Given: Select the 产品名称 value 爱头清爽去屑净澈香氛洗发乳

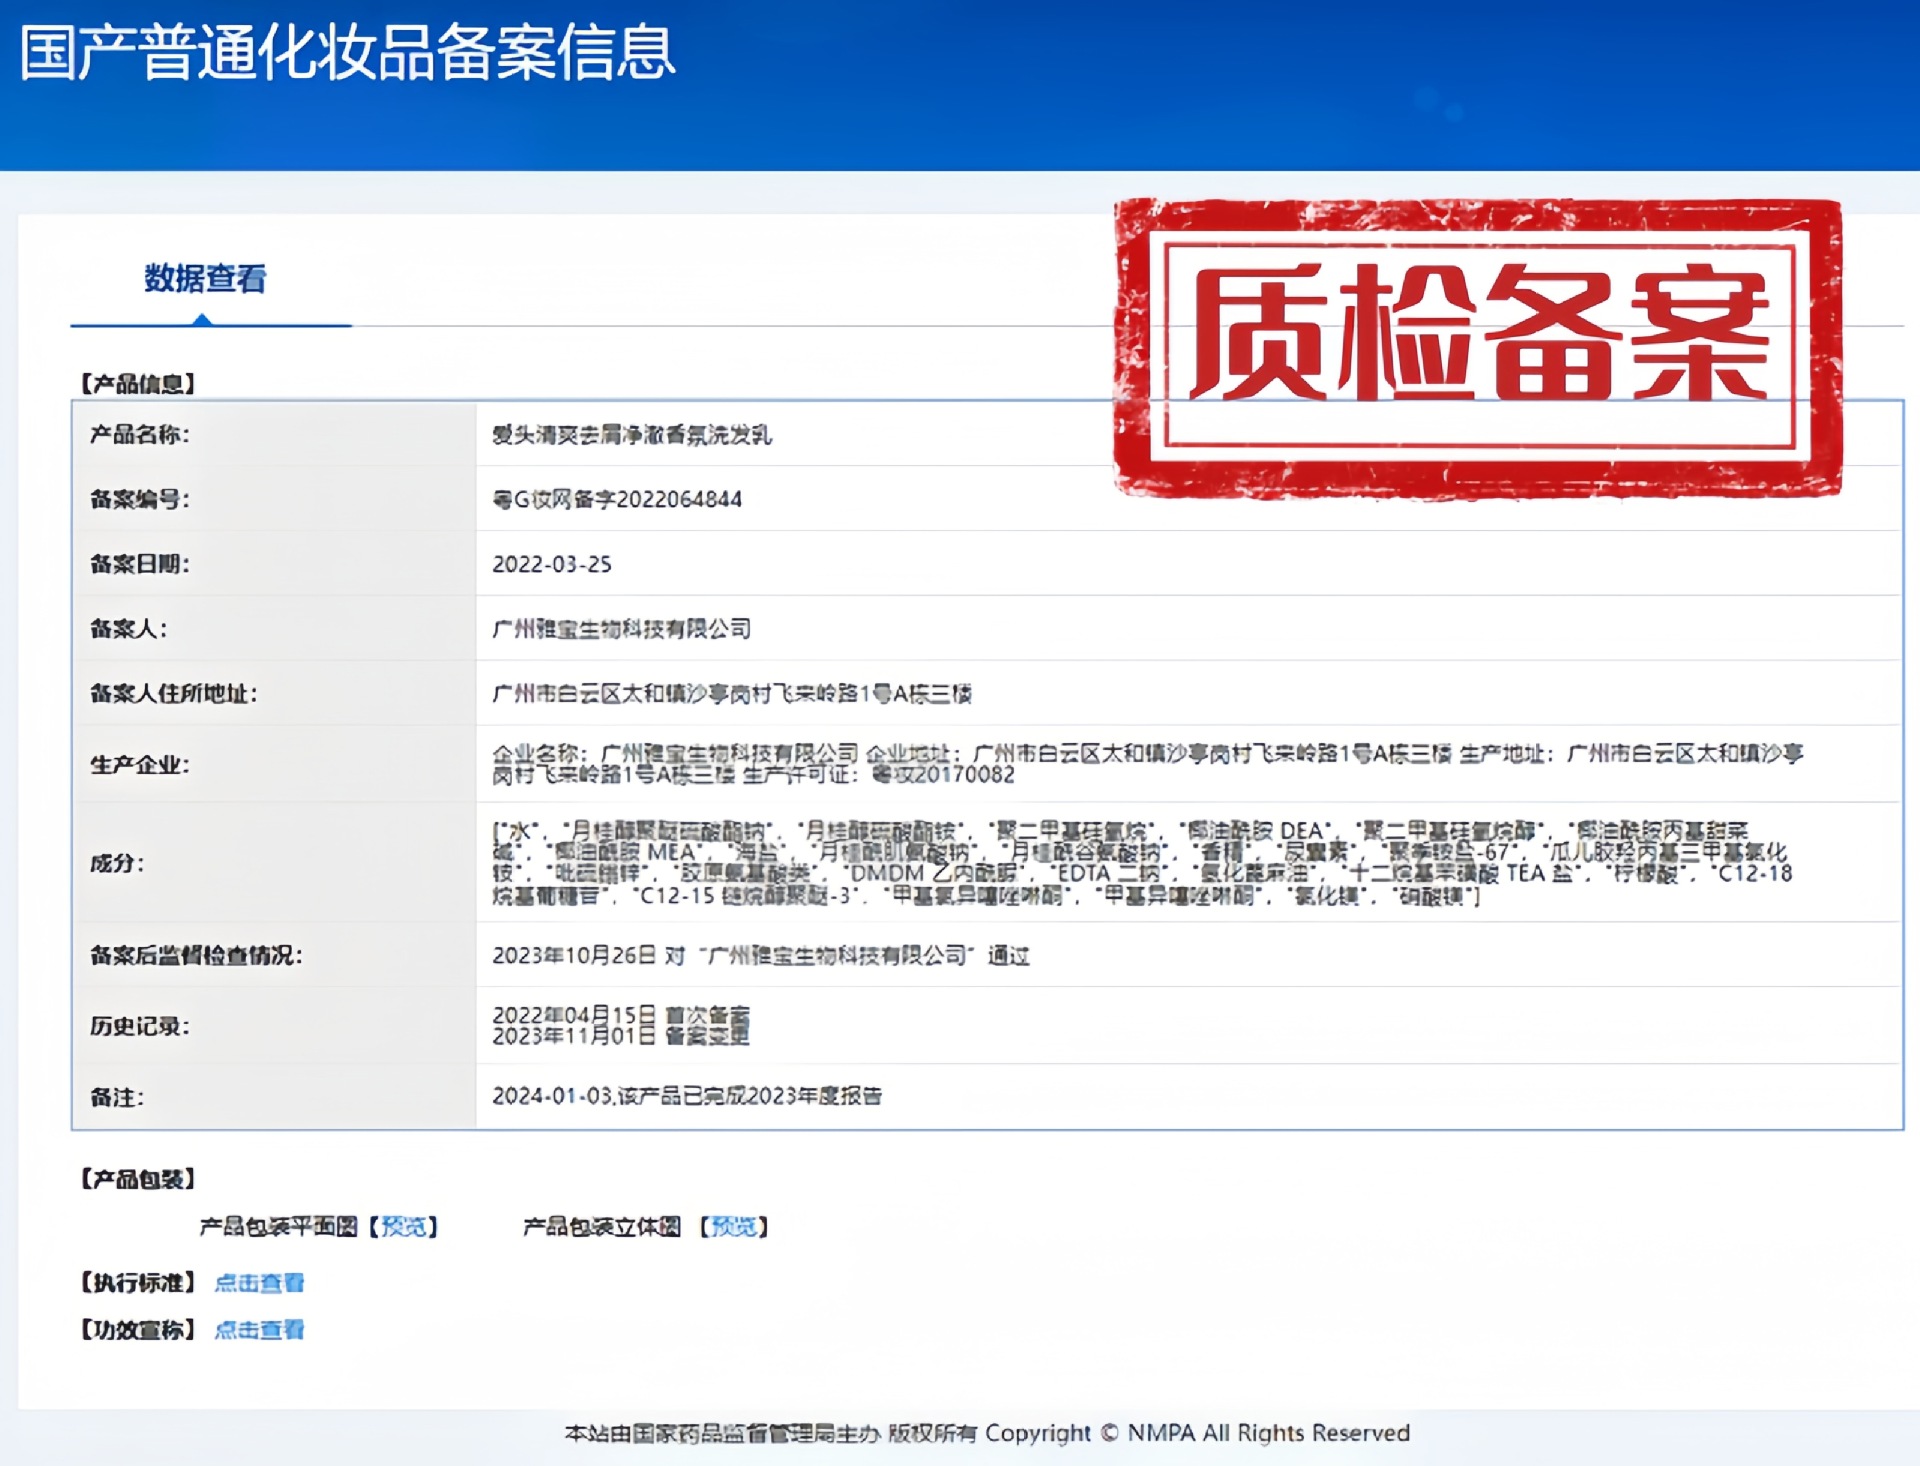Looking at the screenshot, I should coord(632,434).
